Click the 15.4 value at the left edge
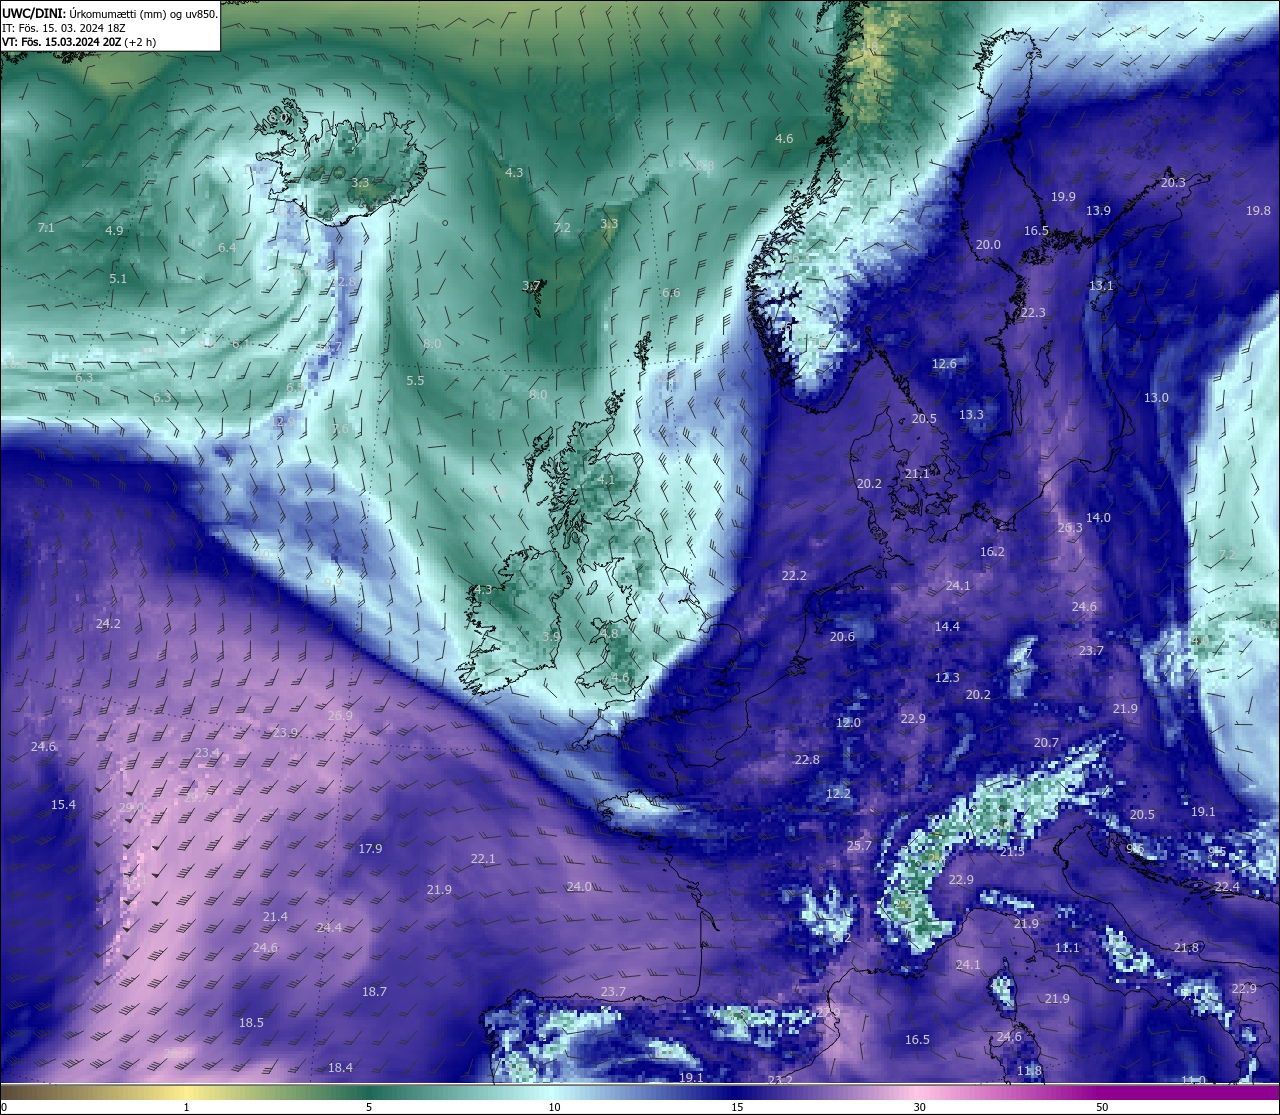1280x1115 pixels. (63, 804)
